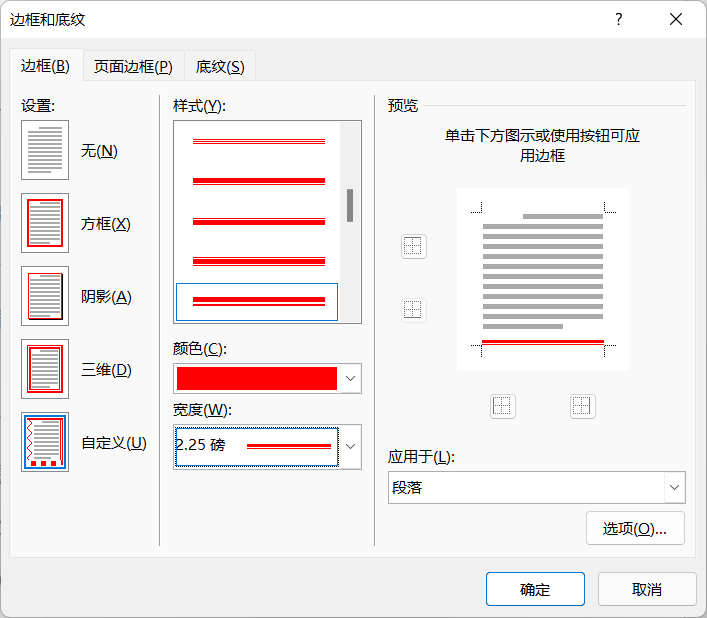Image resolution: width=707 pixels, height=618 pixels.
Task: Select the third line style in list
Action: 258,221
